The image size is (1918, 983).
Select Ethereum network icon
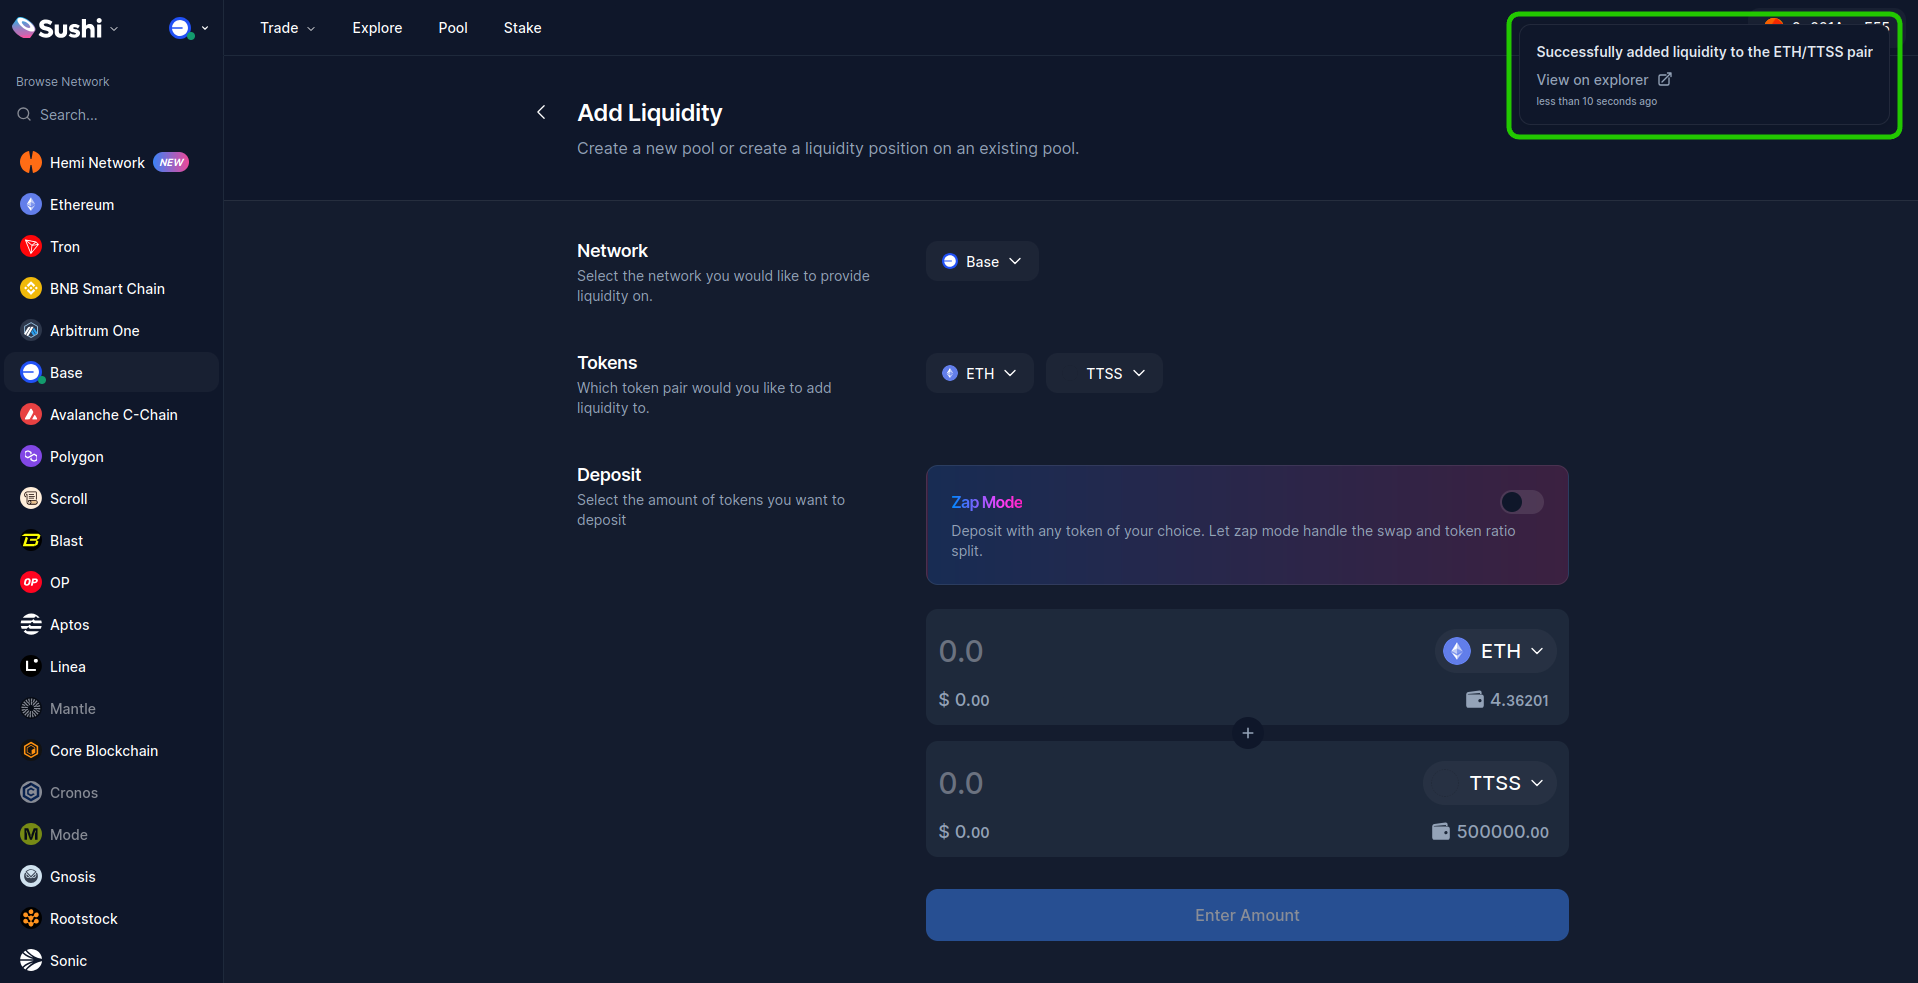point(31,204)
